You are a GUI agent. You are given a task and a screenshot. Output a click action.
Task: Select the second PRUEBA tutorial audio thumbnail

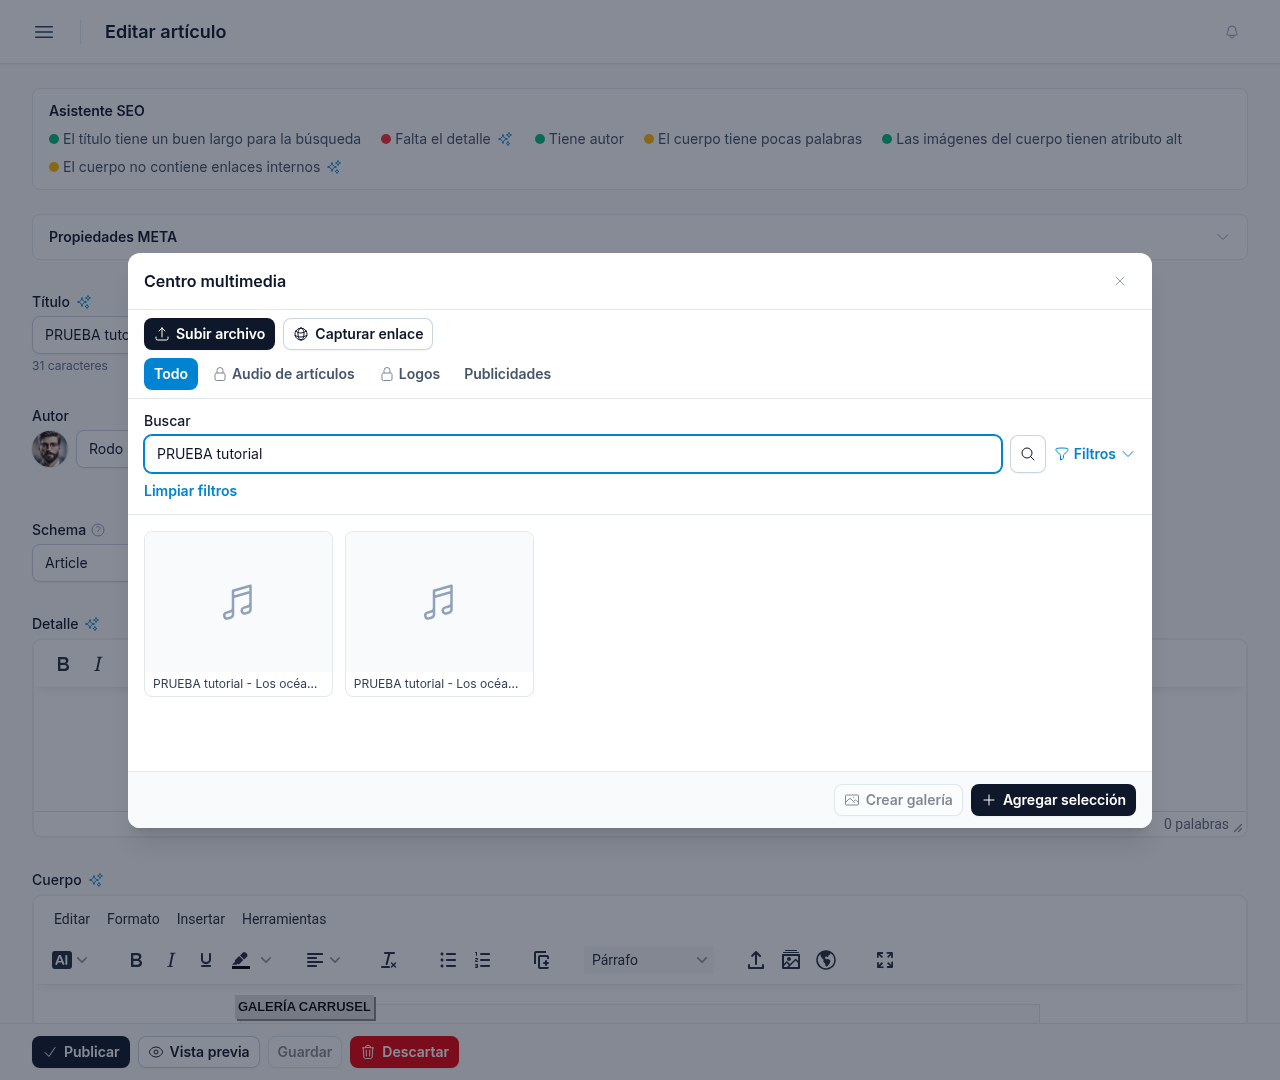click(x=439, y=614)
